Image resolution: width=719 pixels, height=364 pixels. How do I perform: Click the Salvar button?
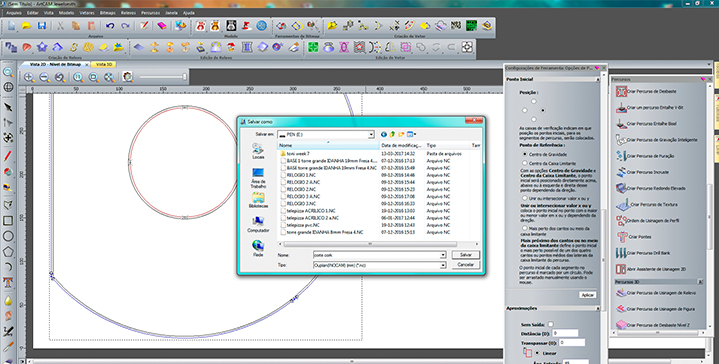pyautogui.click(x=465, y=254)
